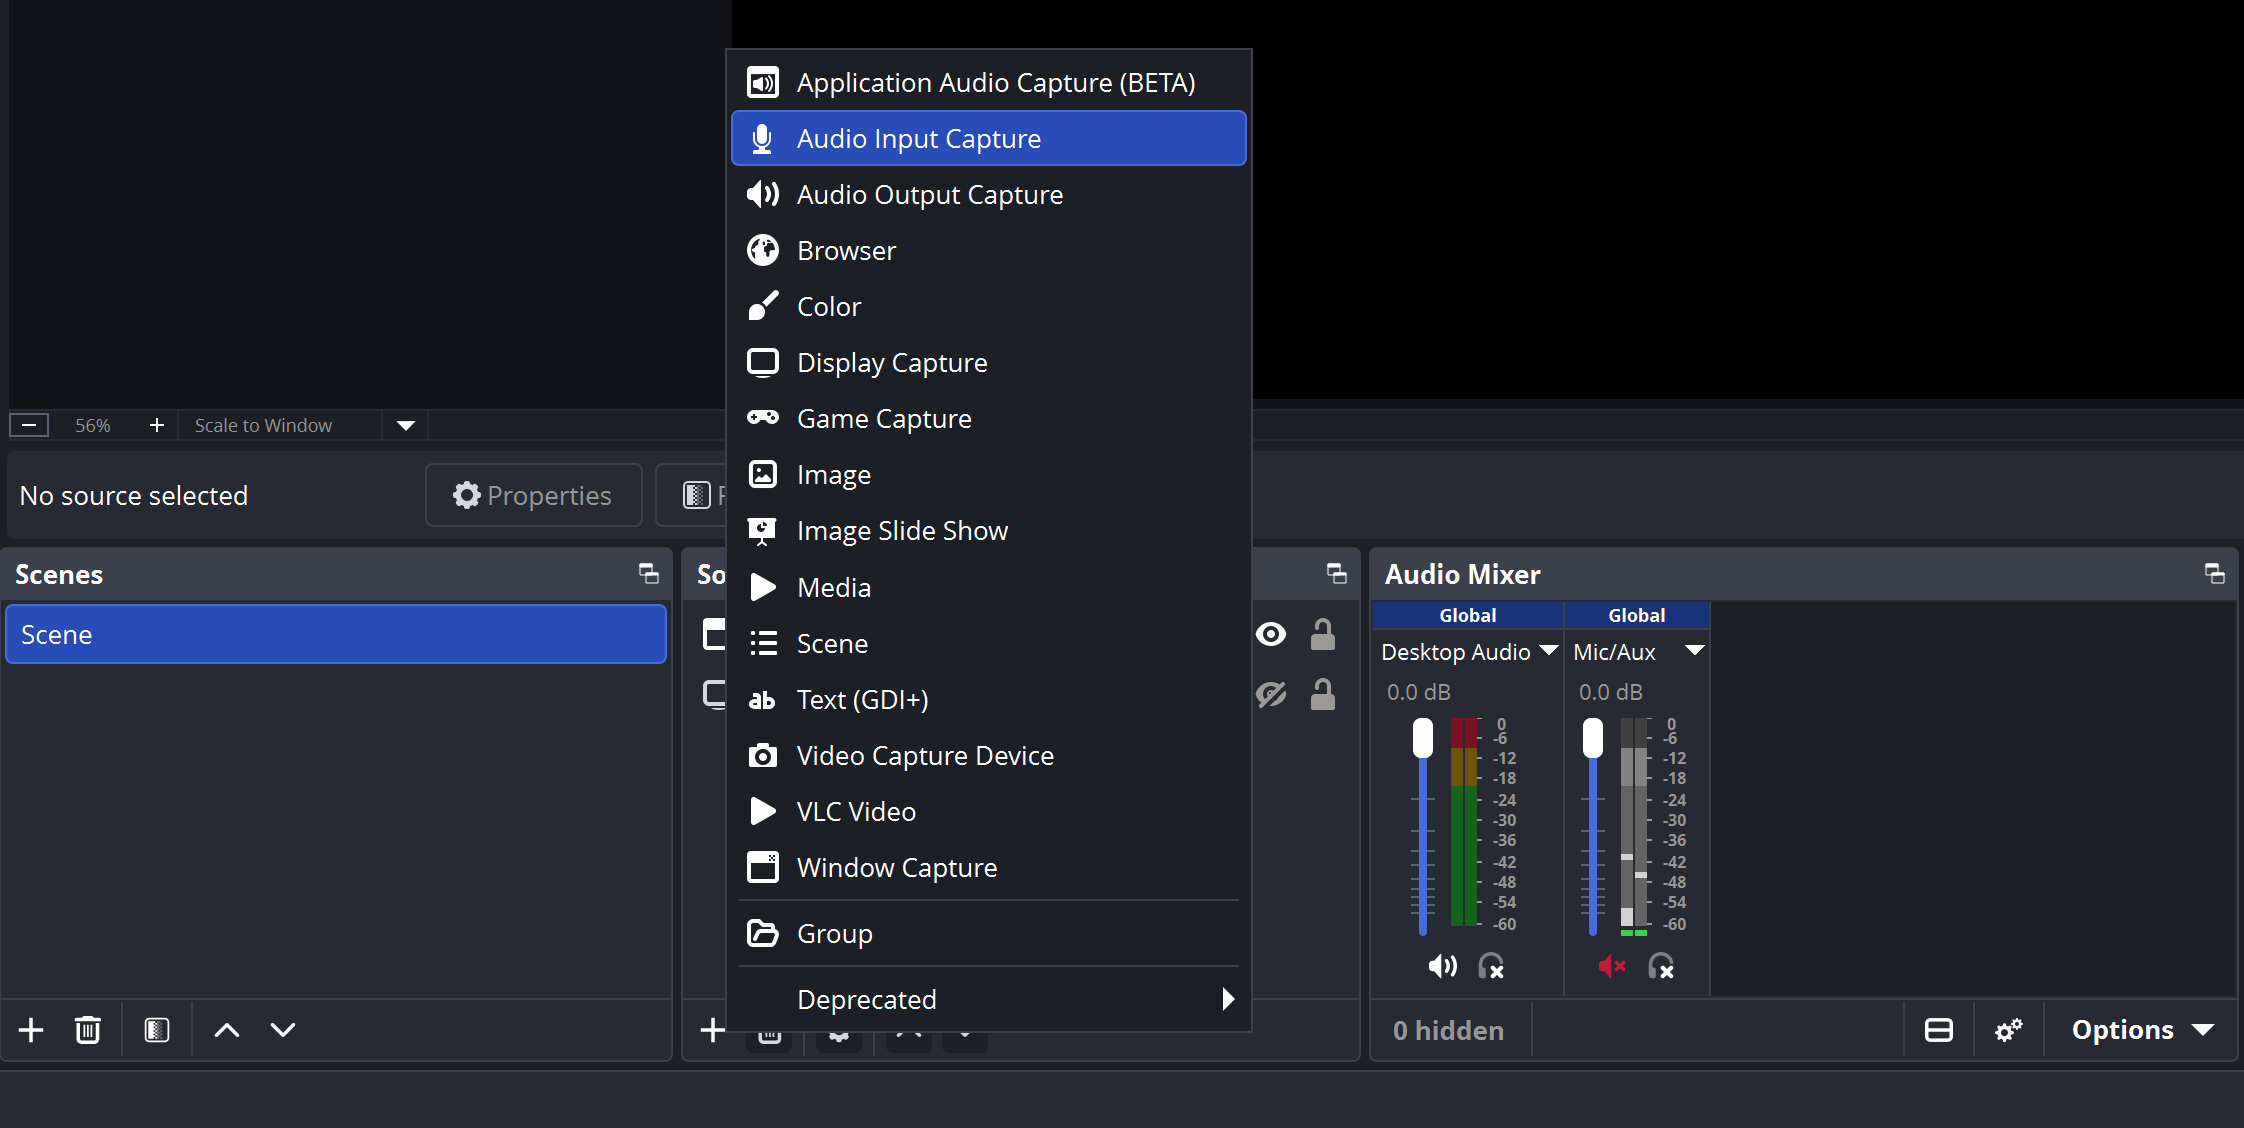Lock the second source
This screenshot has width=2244, height=1128.
(1323, 694)
